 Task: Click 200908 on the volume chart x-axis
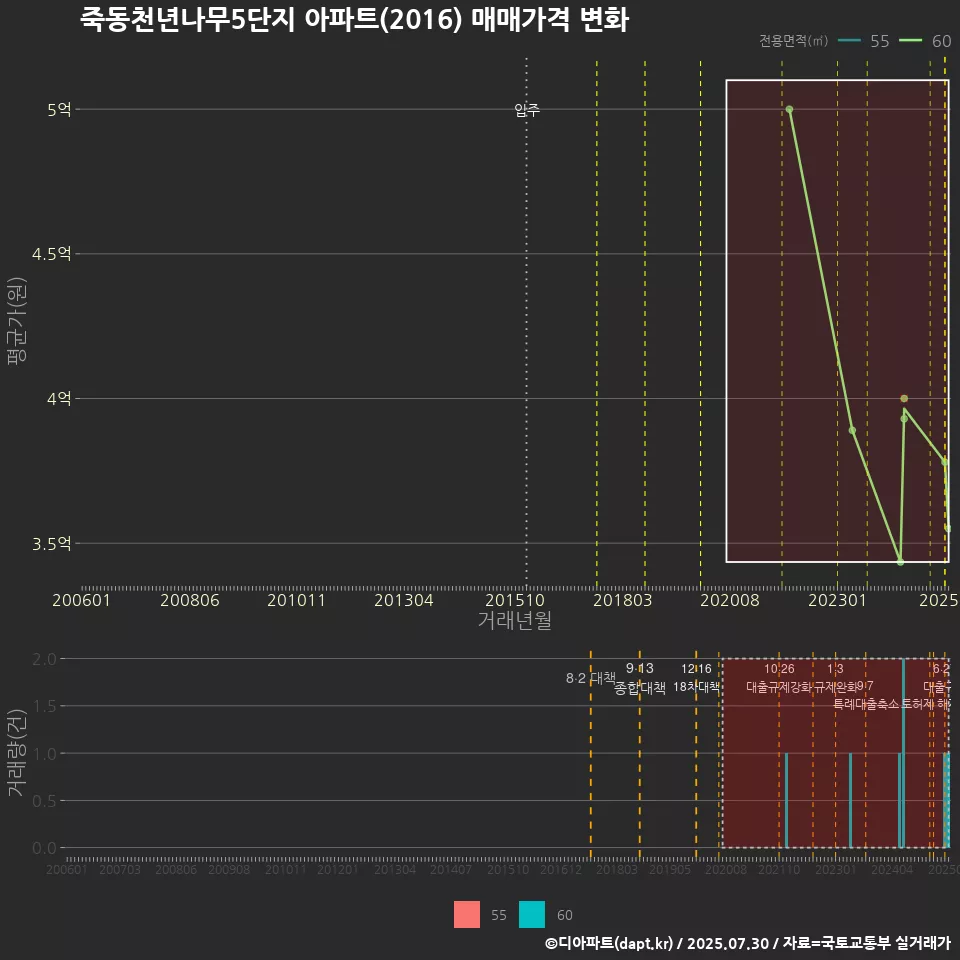point(229,869)
